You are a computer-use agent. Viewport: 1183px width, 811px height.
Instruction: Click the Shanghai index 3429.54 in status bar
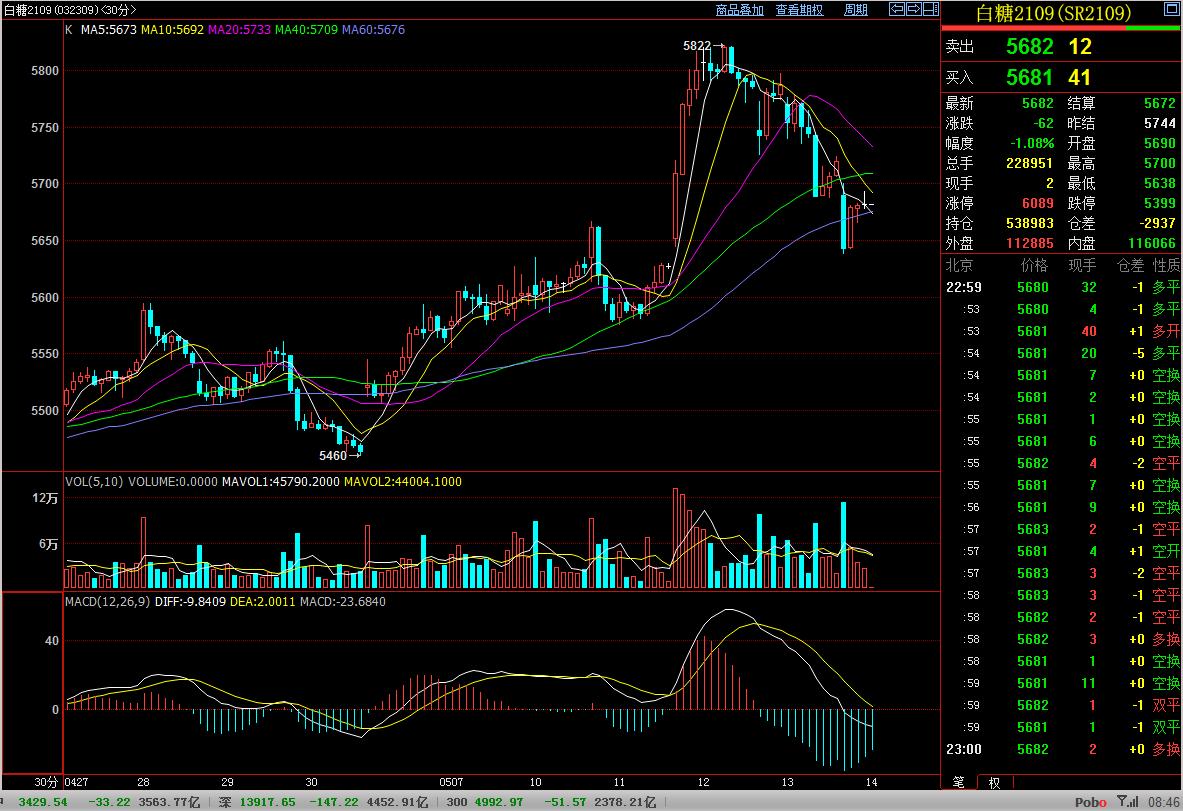click(43, 802)
